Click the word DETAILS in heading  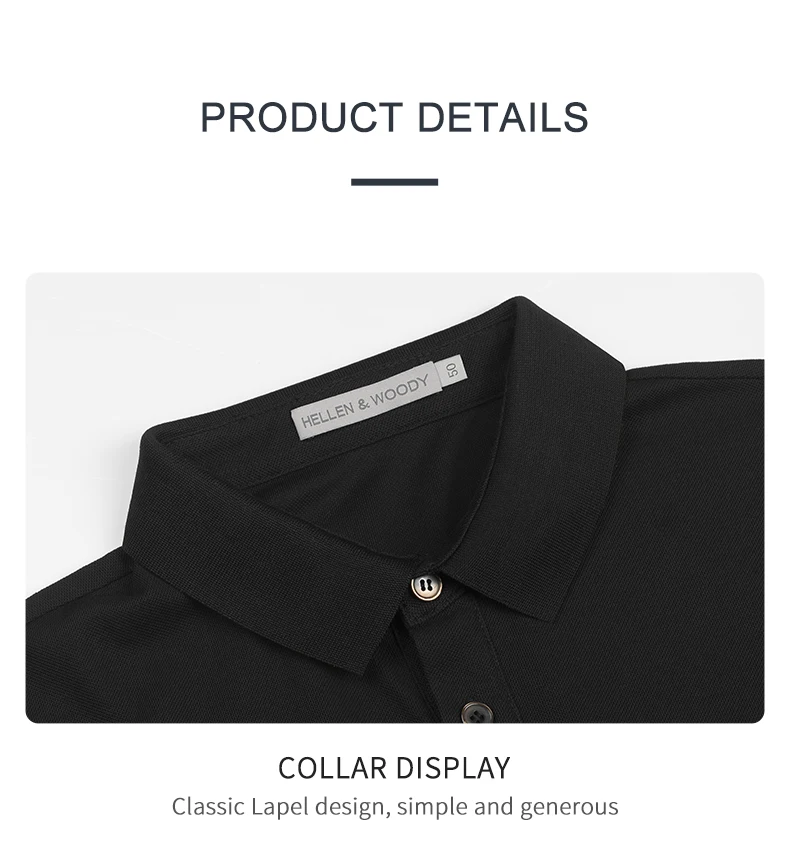pyautogui.click(x=503, y=117)
